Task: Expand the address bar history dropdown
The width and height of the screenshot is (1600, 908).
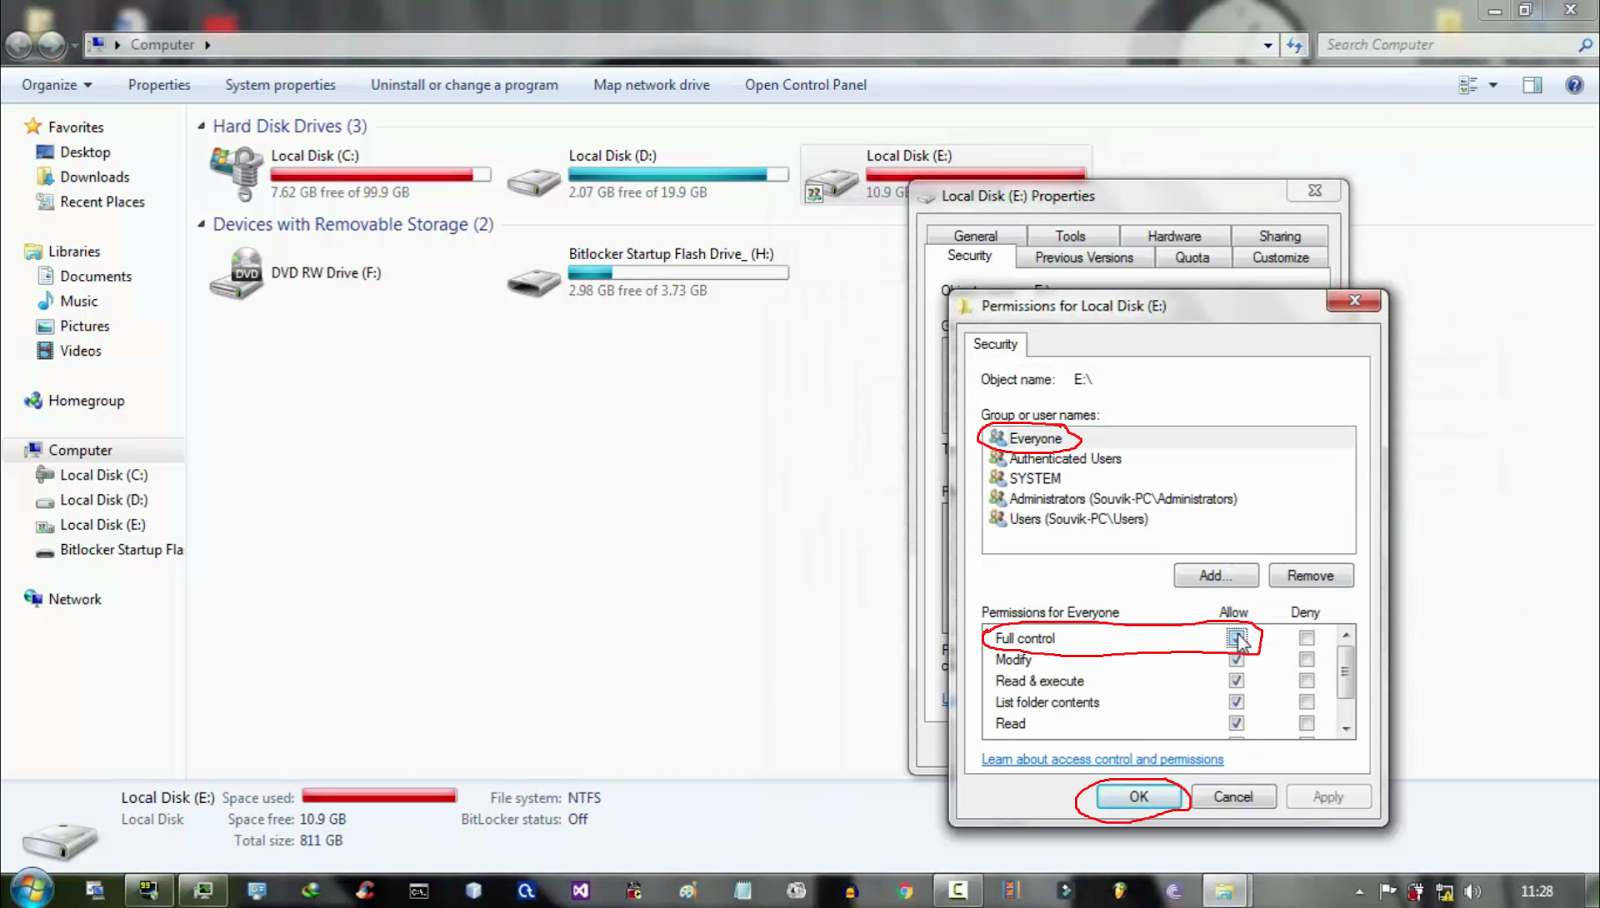Action: pos(1266,44)
